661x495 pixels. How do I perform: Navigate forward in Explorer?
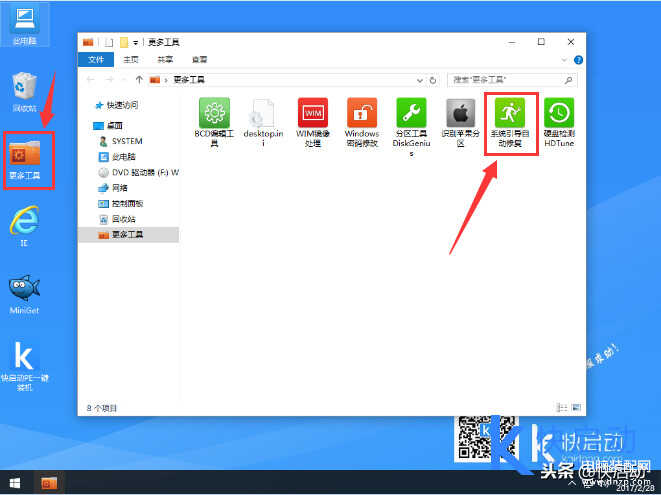coord(110,80)
